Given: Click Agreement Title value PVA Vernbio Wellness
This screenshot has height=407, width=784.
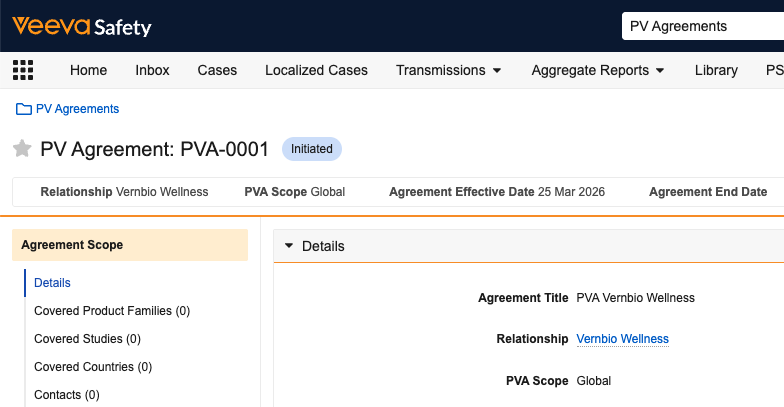Looking at the screenshot, I should 636,298.
